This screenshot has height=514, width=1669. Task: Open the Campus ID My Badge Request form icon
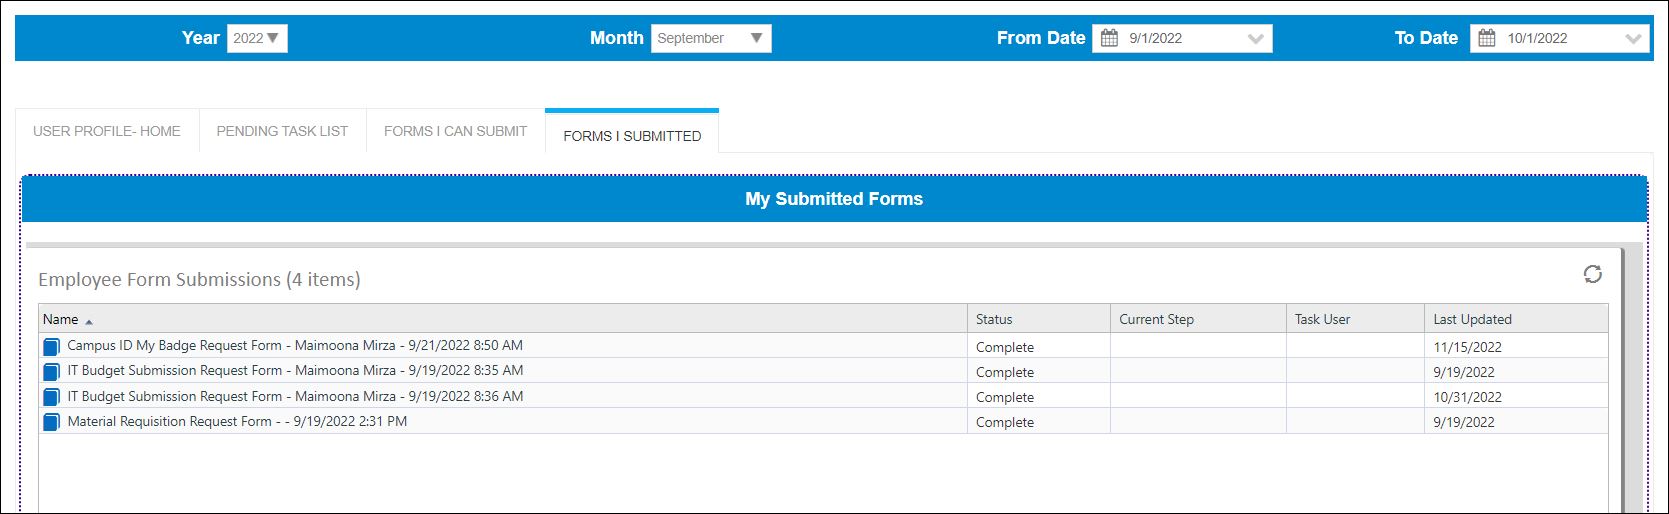(51, 347)
